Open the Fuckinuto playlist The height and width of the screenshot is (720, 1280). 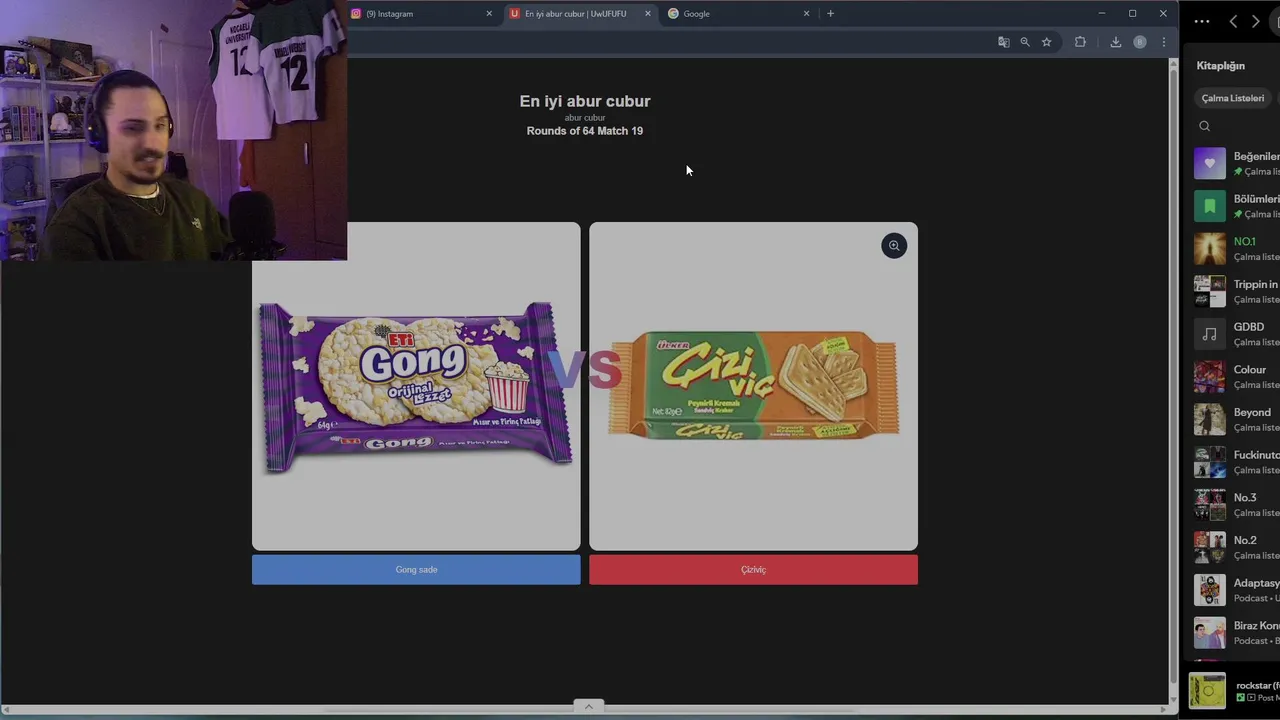[1237, 462]
